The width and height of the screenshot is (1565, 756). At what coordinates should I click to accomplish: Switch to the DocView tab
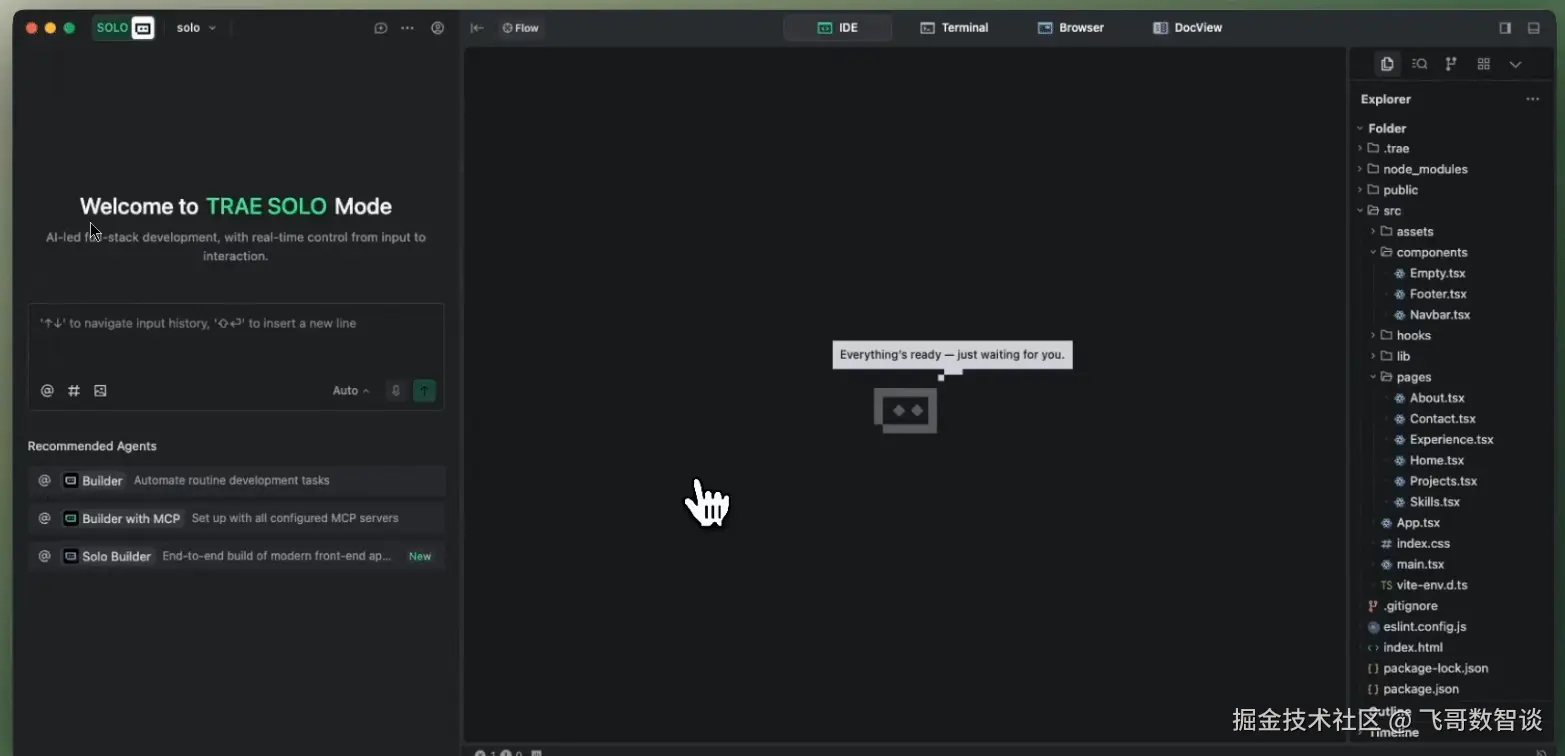[x=1188, y=28]
